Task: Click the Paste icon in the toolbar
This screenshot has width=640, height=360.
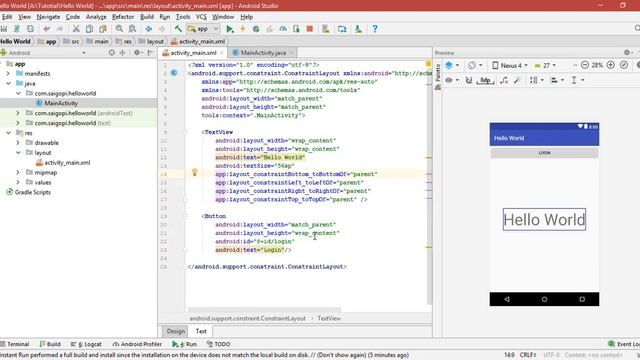Action: coord(103,29)
